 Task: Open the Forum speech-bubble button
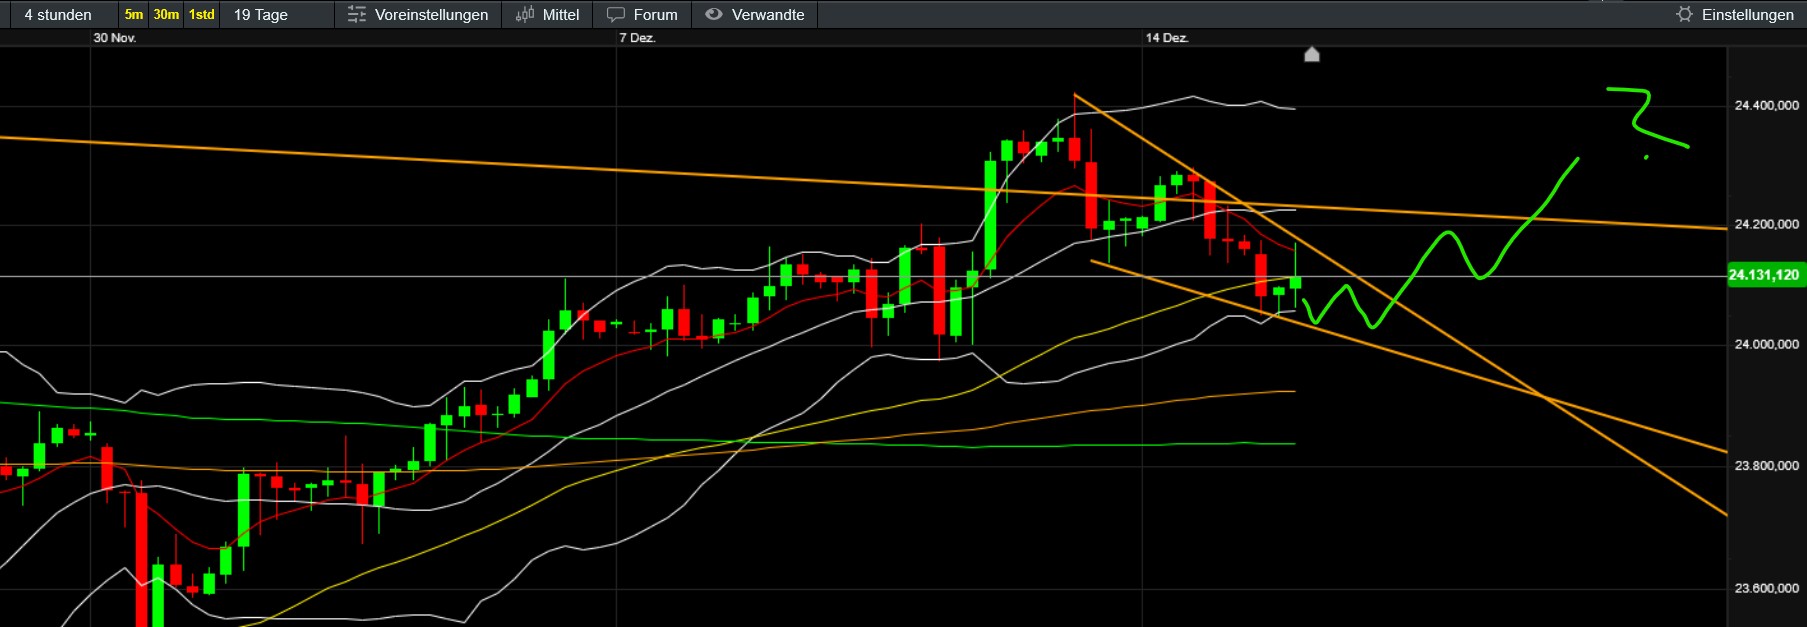tap(642, 15)
